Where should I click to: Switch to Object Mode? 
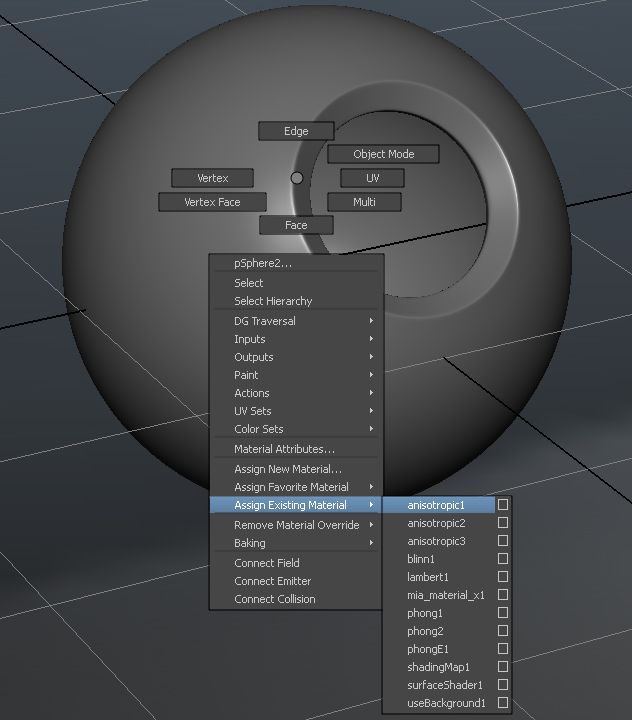click(x=384, y=154)
